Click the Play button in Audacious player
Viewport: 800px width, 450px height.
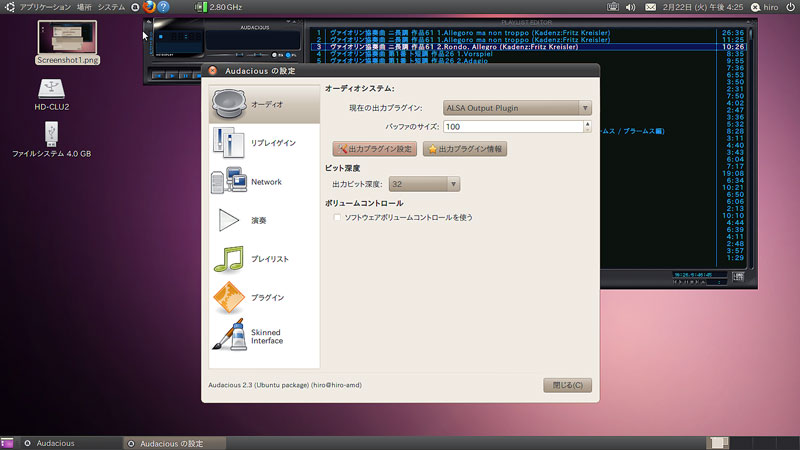point(172,75)
